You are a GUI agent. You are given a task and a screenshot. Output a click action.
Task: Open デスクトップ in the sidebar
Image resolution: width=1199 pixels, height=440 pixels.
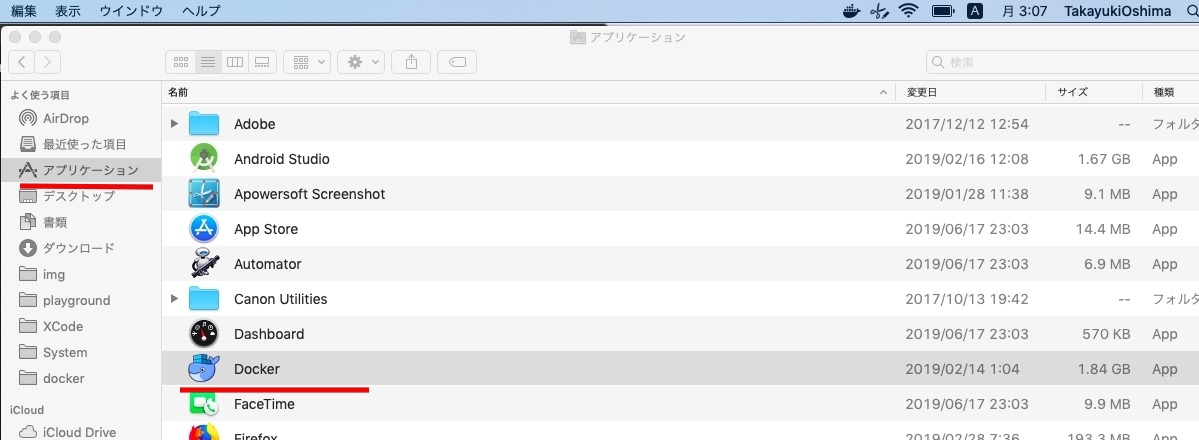tap(80, 196)
